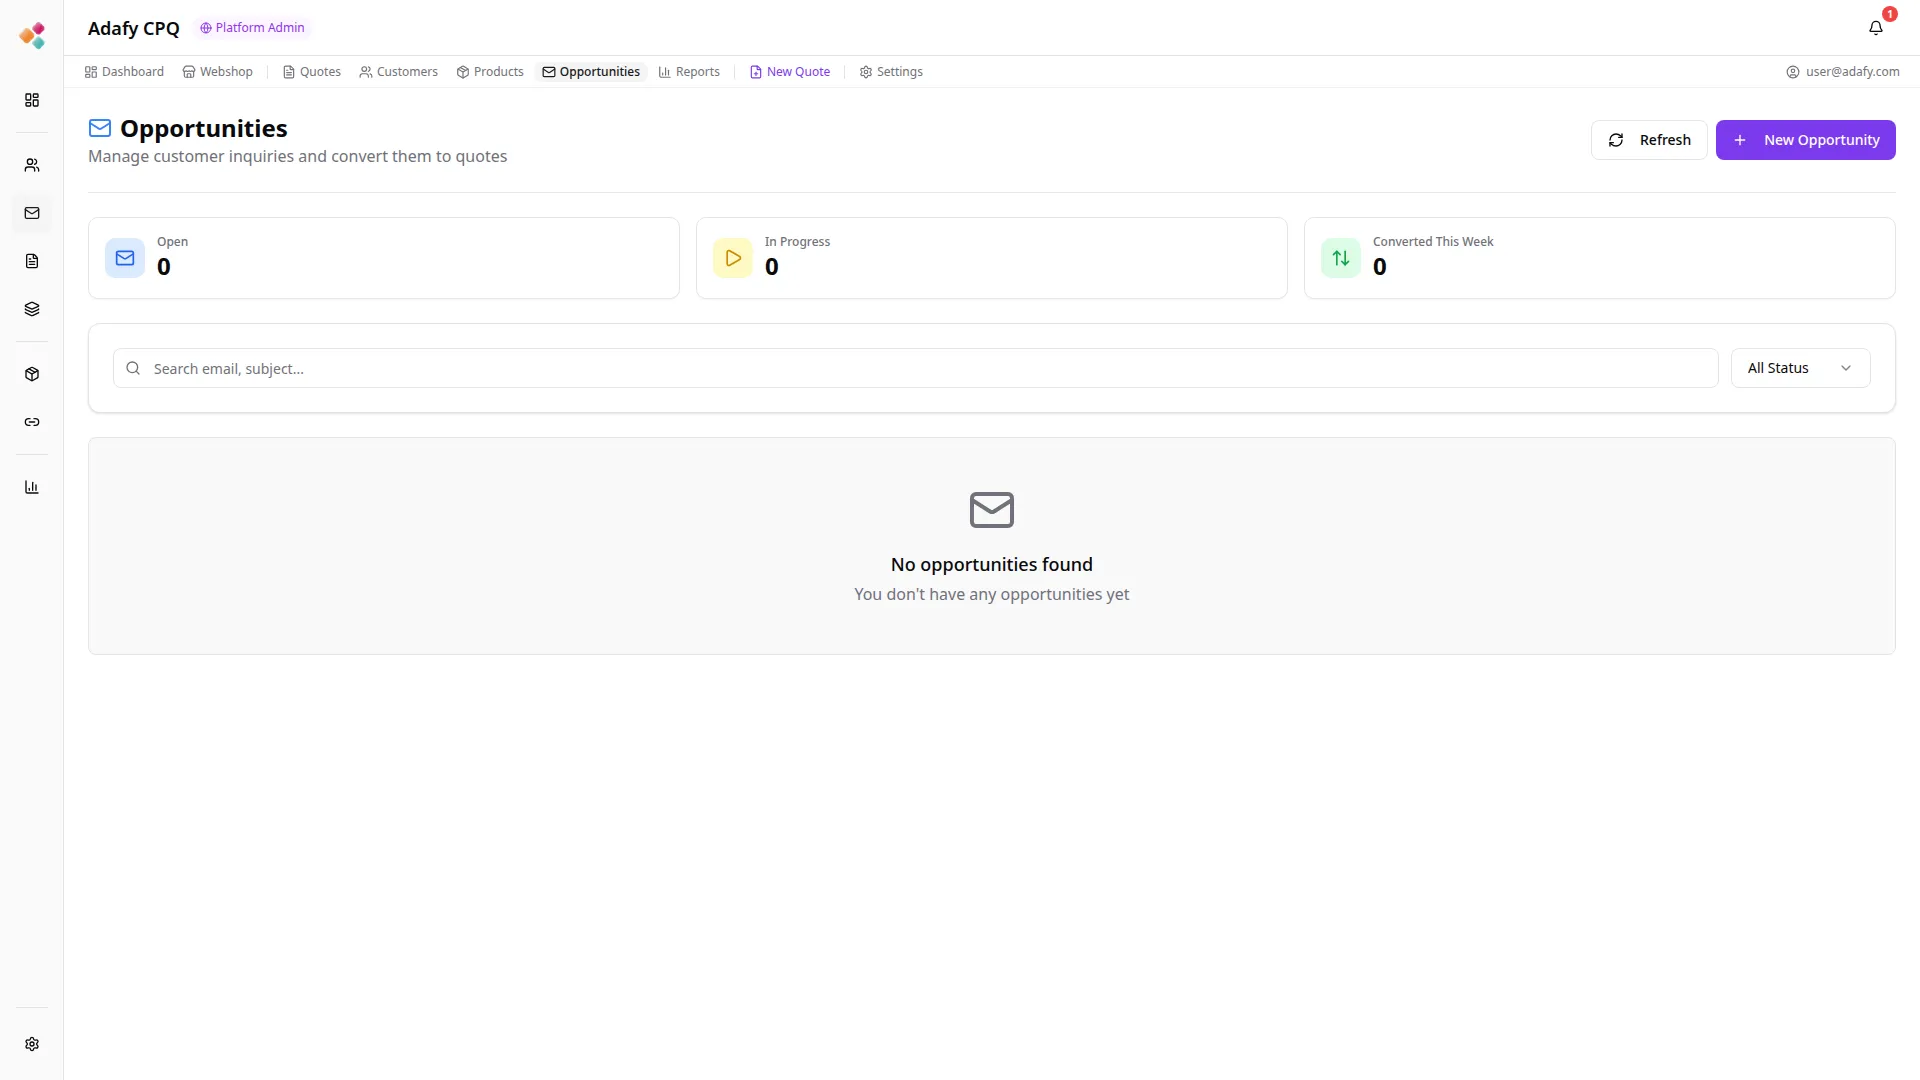
Task: Go to the Customers section
Action: pyautogui.click(x=398, y=71)
